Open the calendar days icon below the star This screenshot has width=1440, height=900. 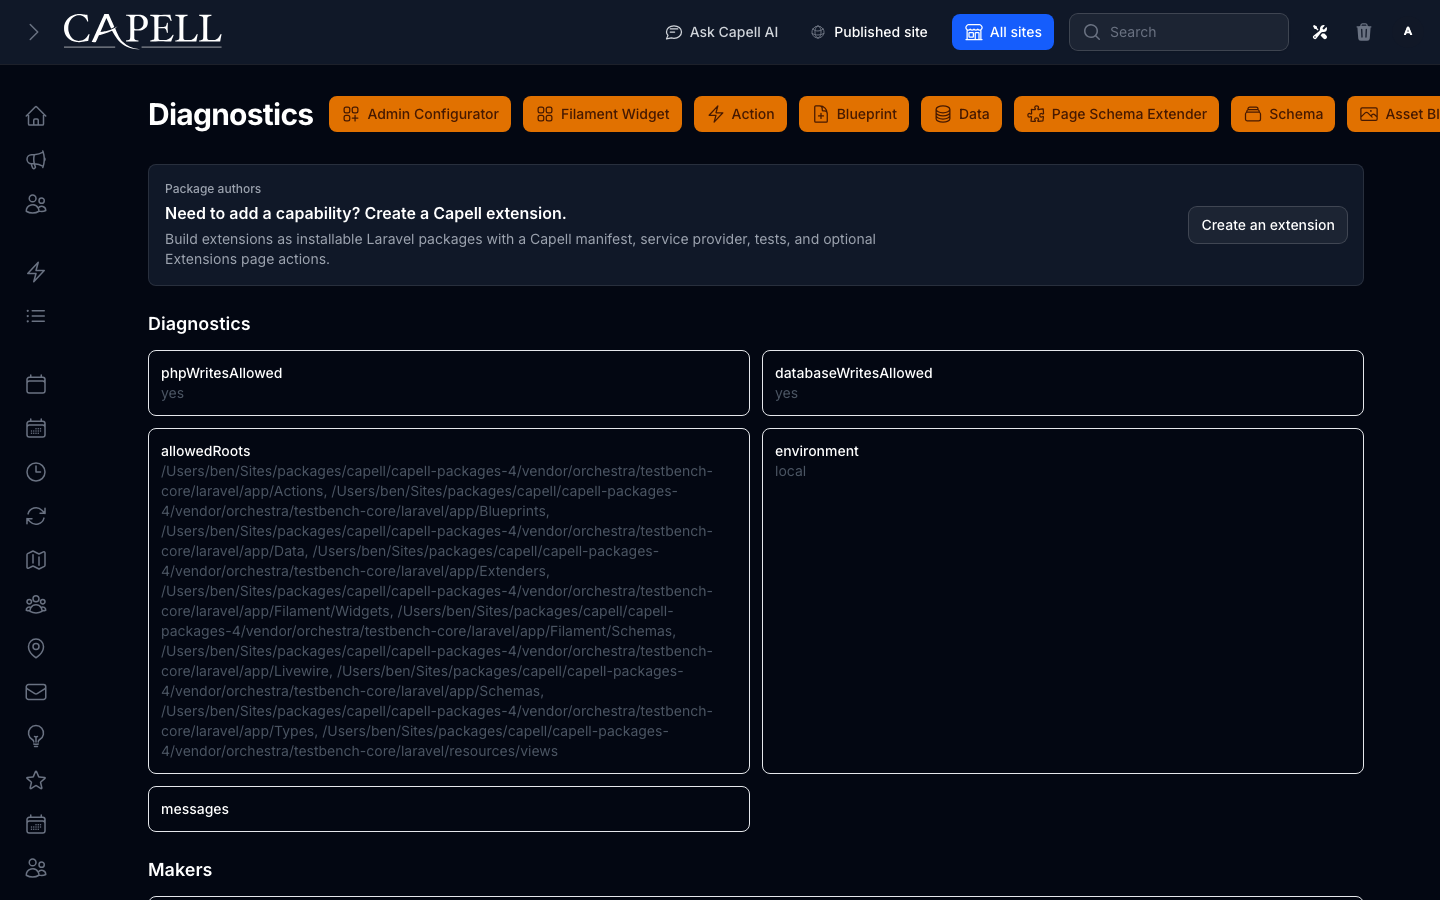(x=36, y=824)
